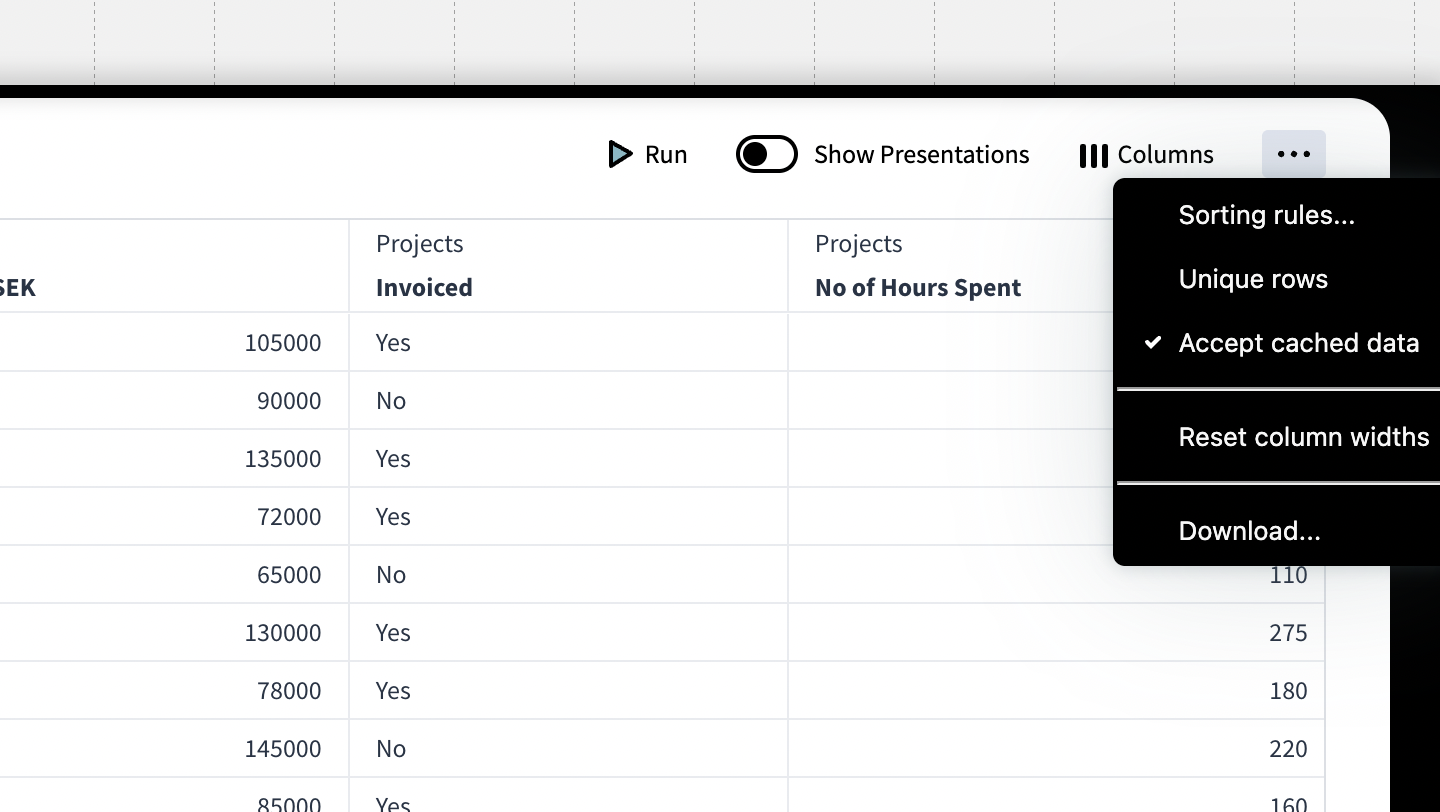The height and width of the screenshot is (812, 1440).
Task: Select Reset column widths
Action: (1303, 437)
